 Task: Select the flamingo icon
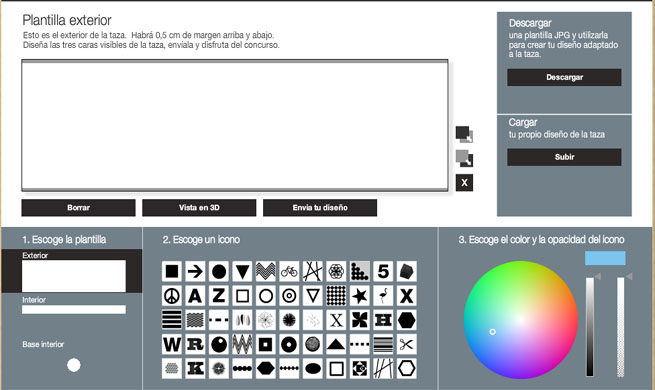383,296
